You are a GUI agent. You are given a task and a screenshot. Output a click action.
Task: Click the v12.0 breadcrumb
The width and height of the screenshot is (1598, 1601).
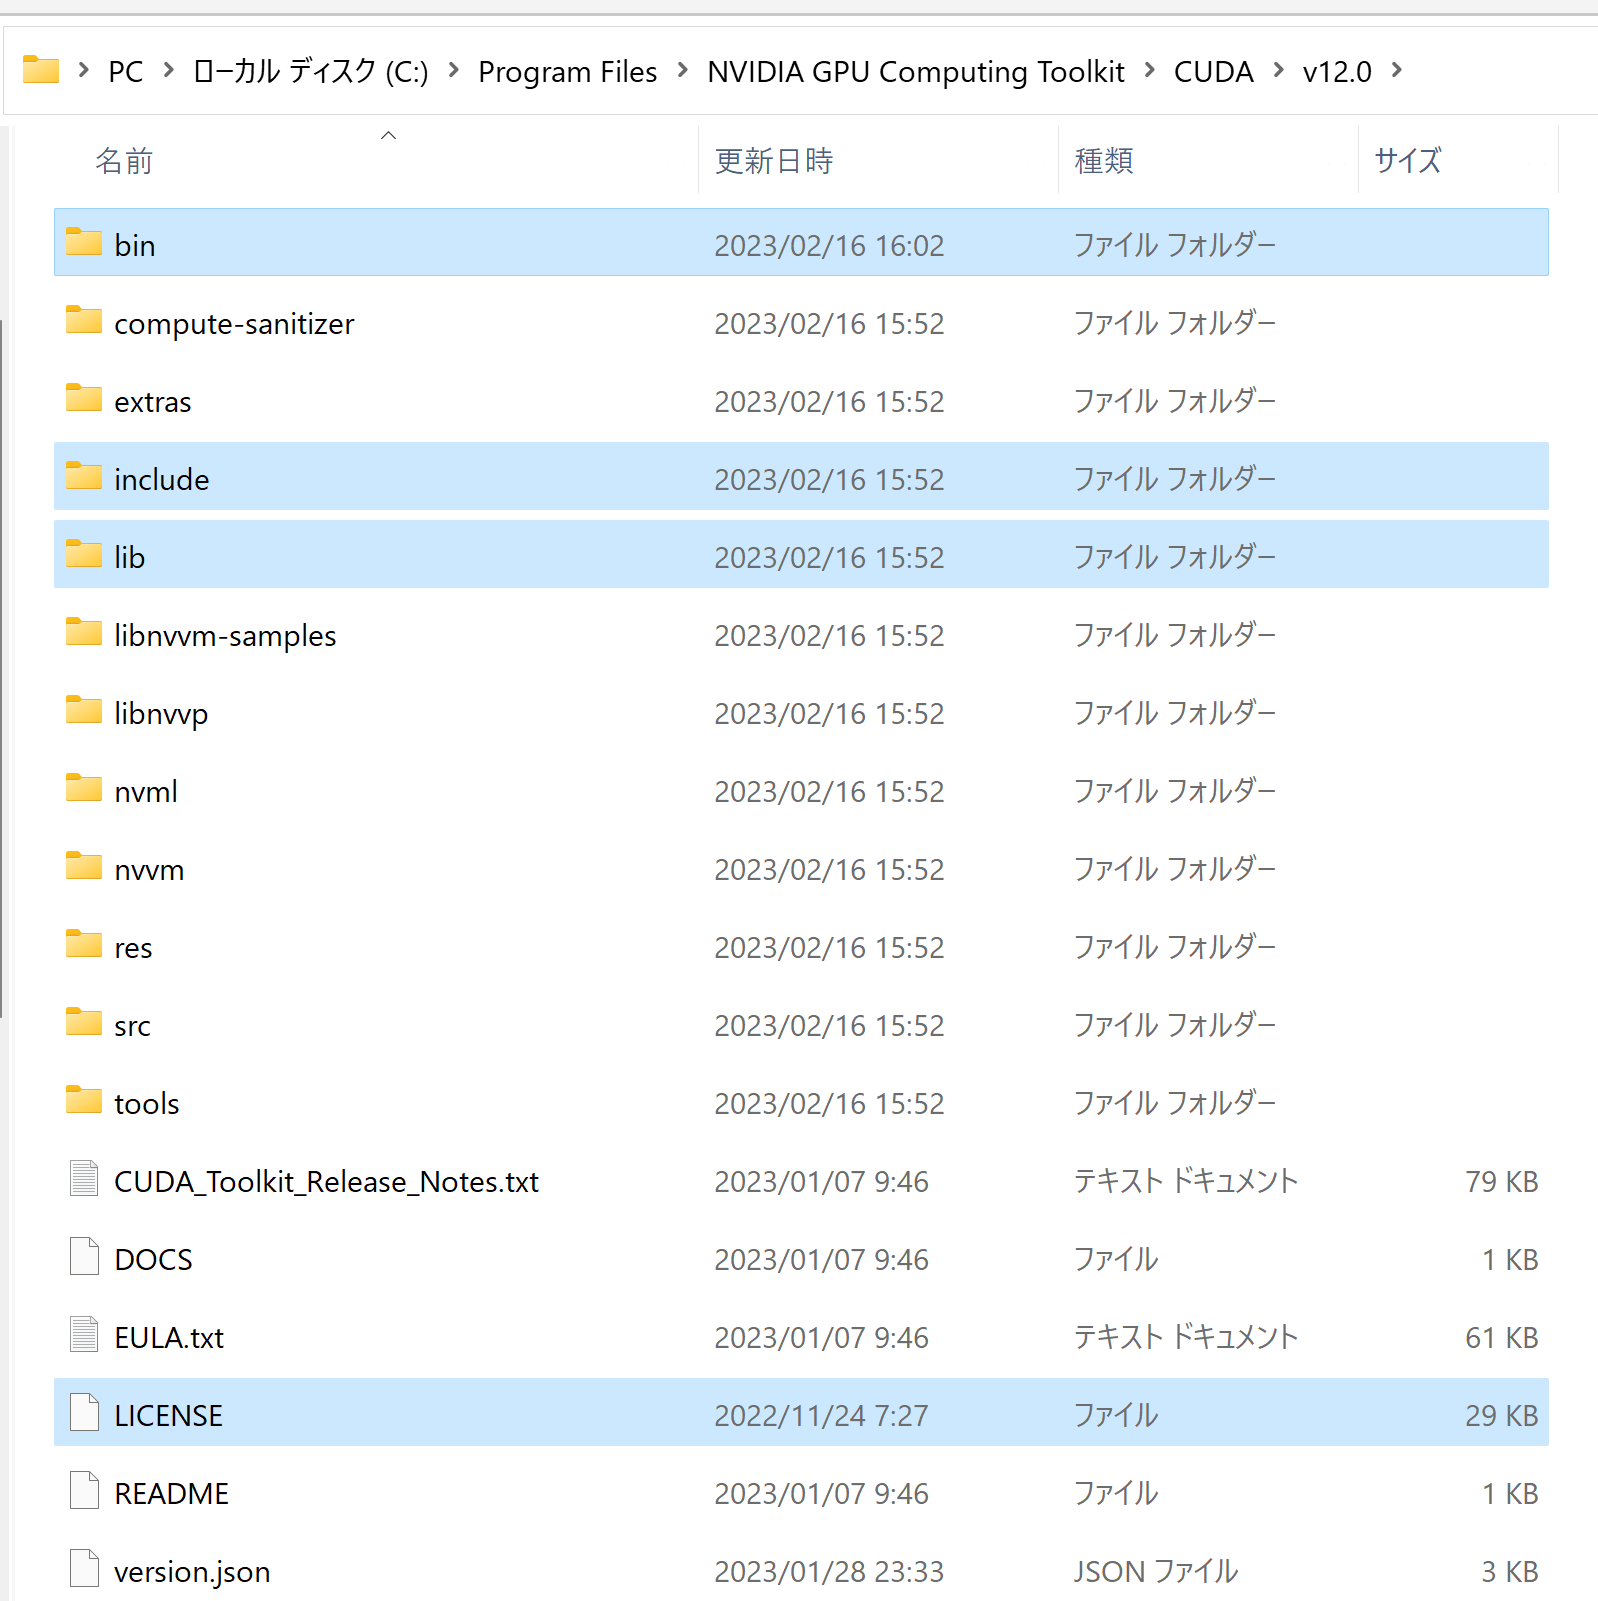(x=1337, y=72)
